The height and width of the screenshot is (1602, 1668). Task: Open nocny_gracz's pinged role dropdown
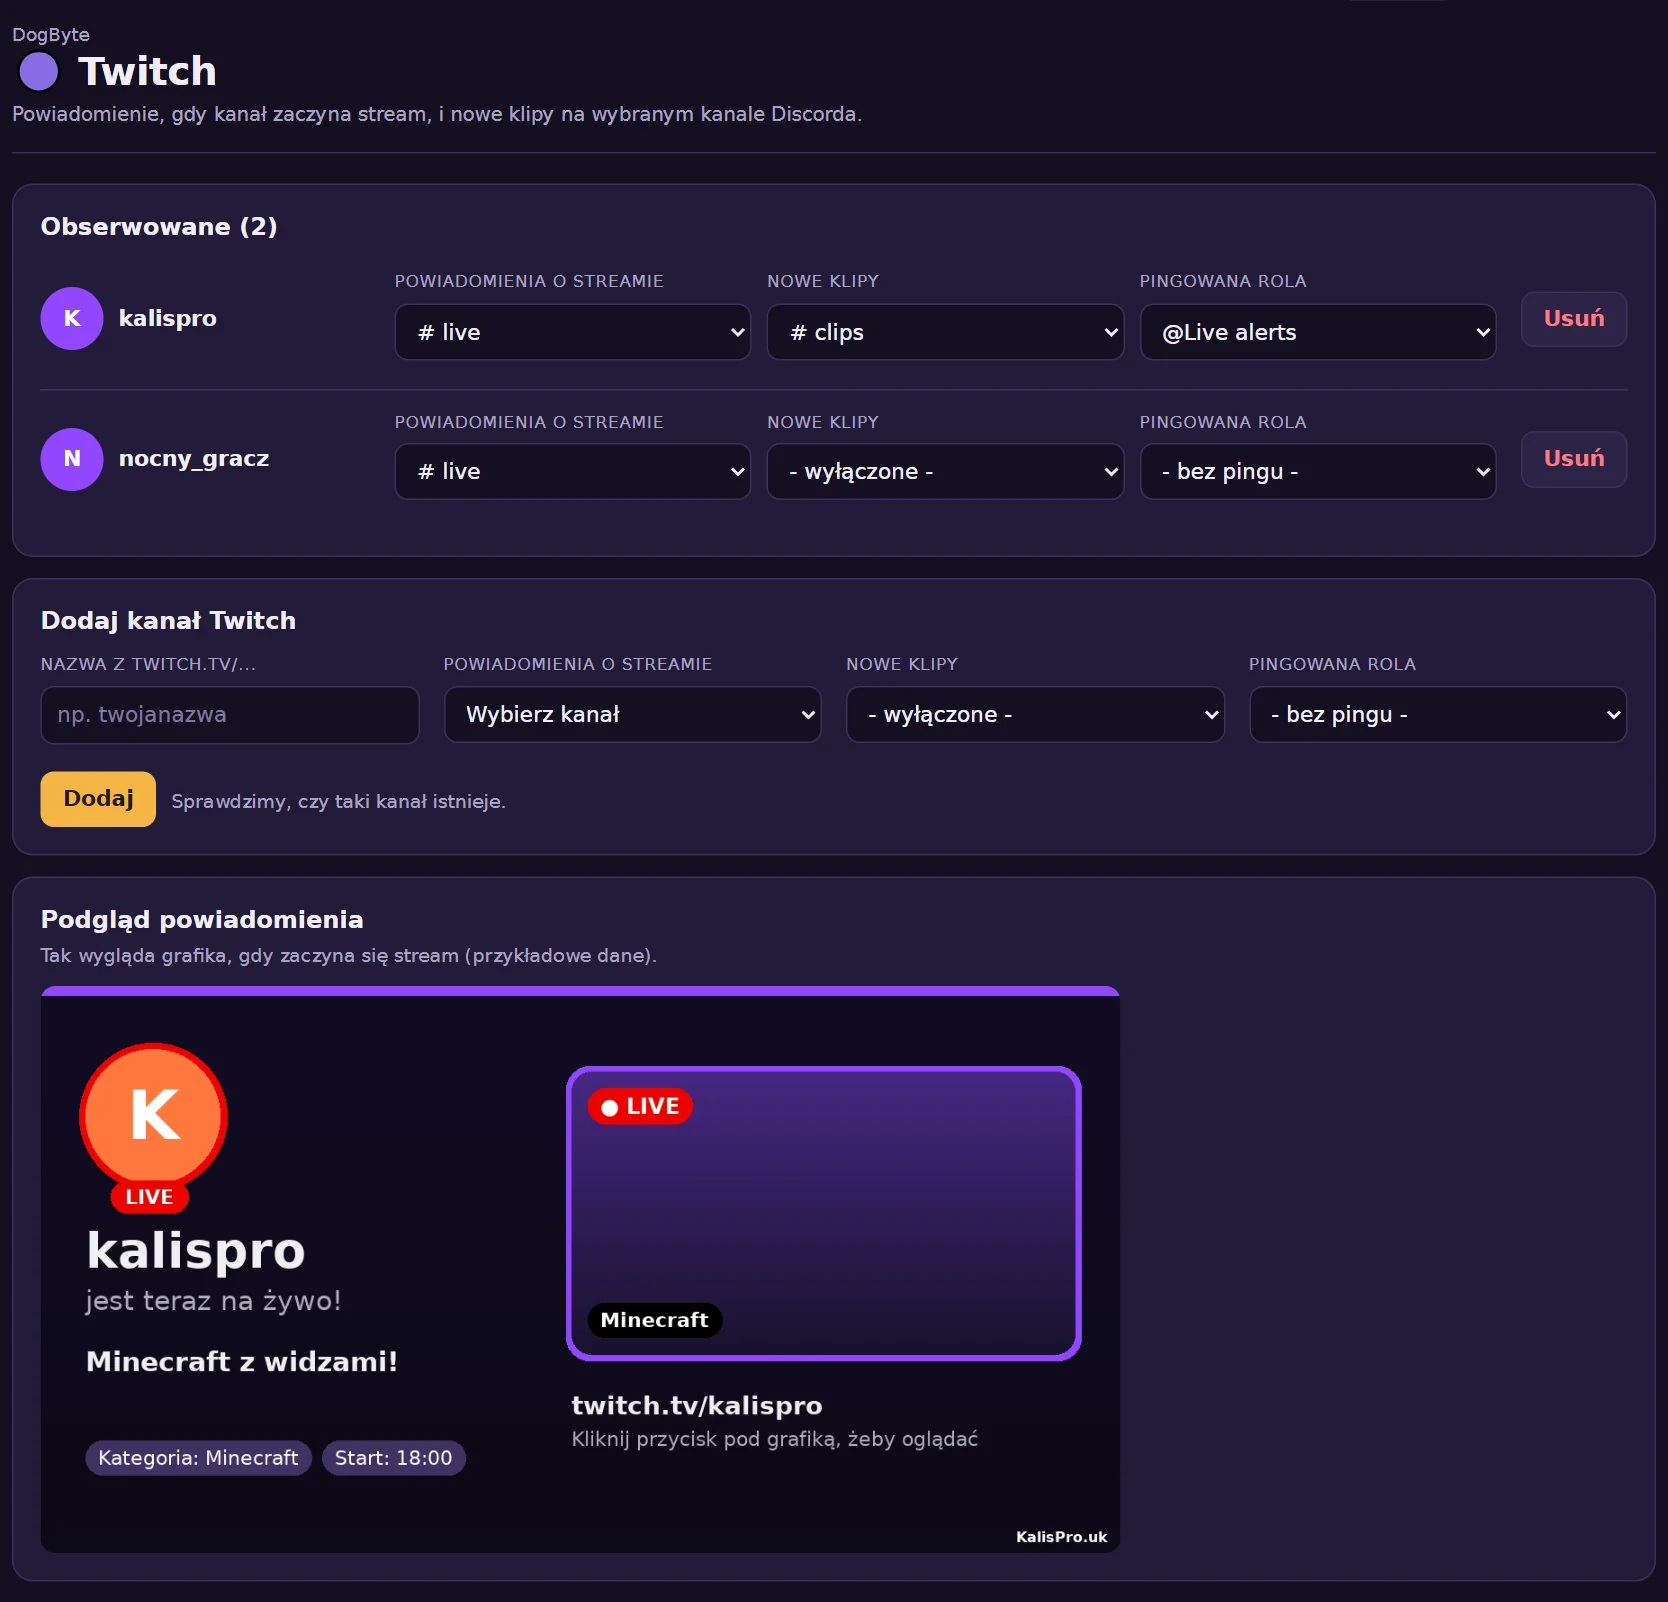(x=1318, y=472)
